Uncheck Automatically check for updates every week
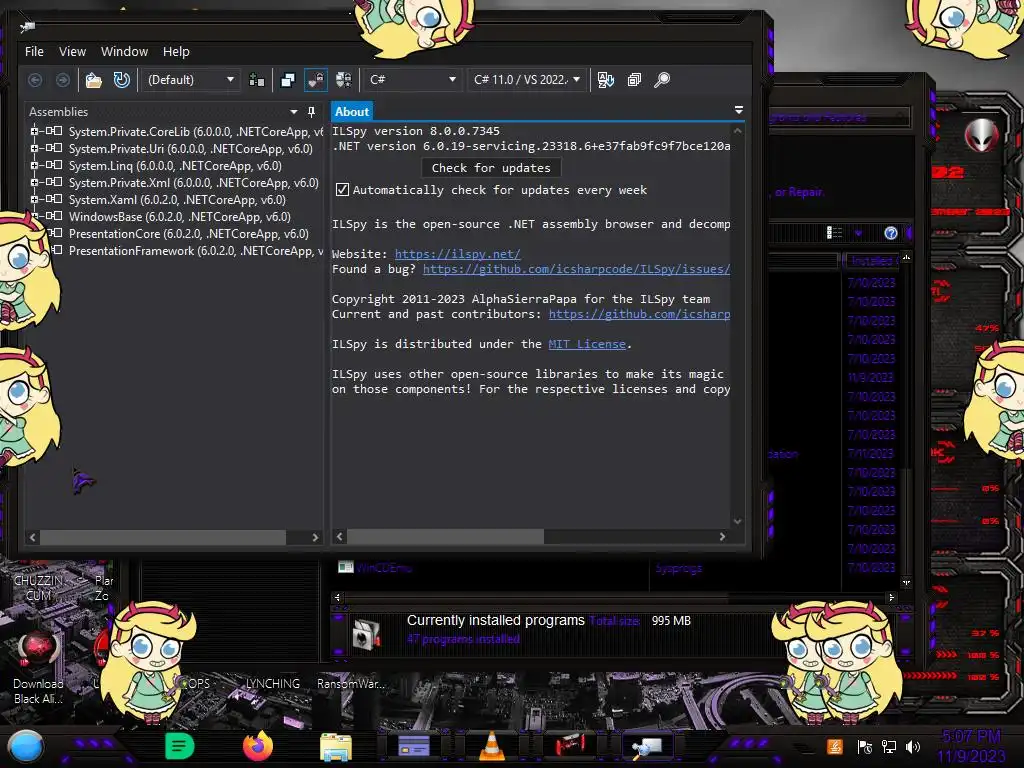 (342, 189)
